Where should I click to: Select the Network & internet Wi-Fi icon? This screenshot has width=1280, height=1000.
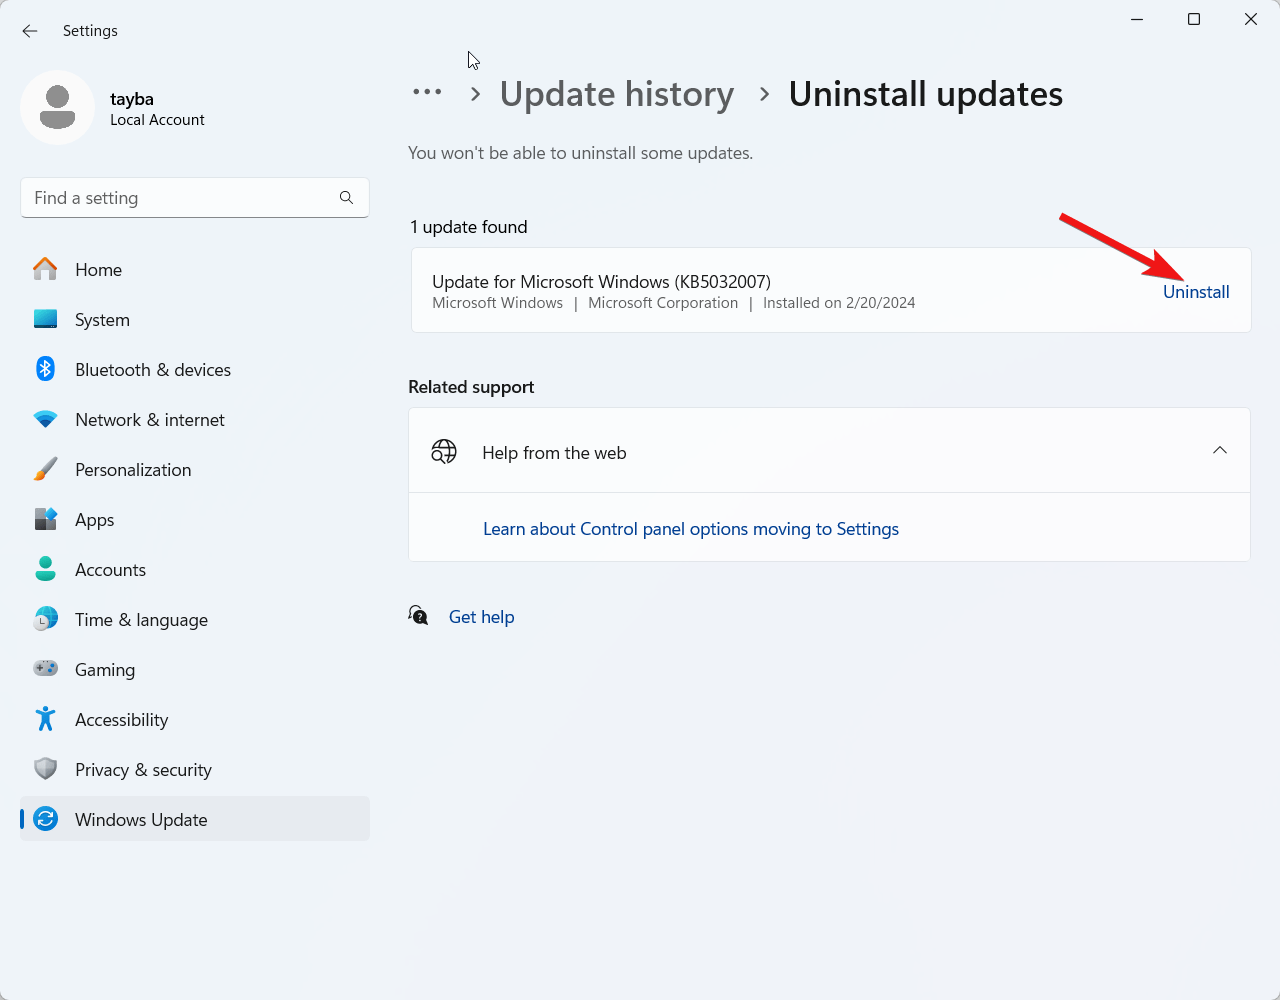(x=45, y=419)
